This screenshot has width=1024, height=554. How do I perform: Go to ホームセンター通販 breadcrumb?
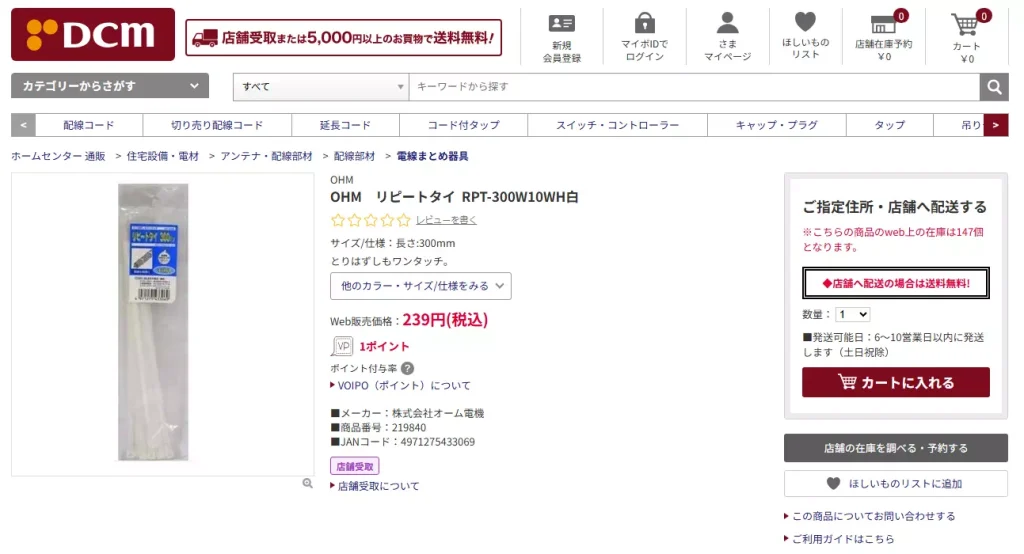point(58,156)
